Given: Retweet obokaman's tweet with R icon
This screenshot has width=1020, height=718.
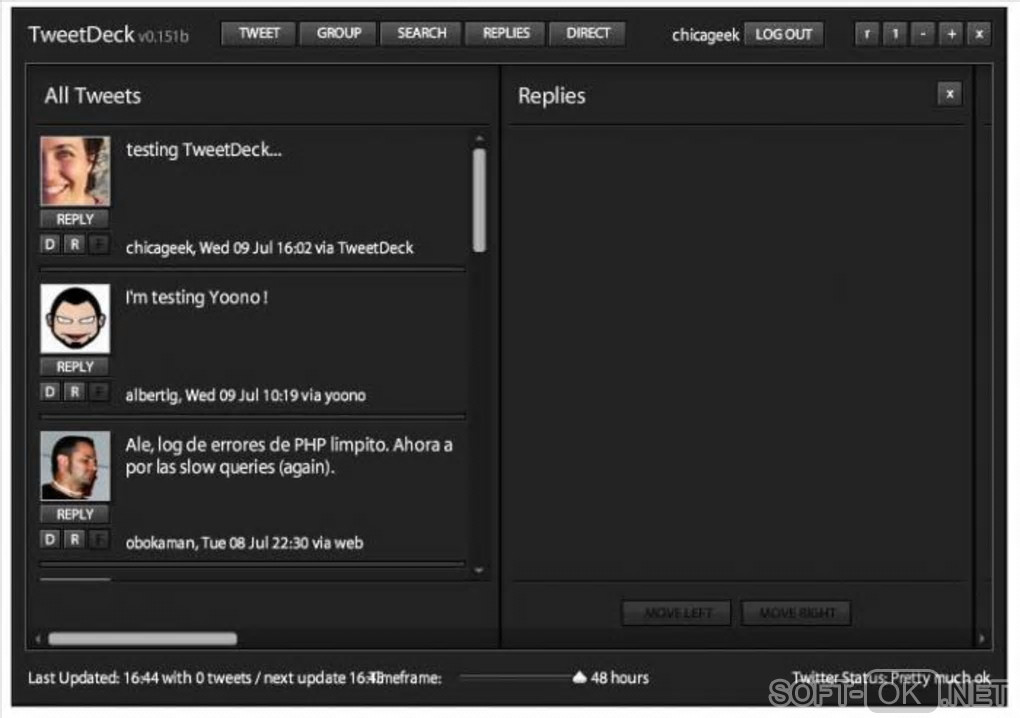Looking at the screenshot, I should point(75,540).
